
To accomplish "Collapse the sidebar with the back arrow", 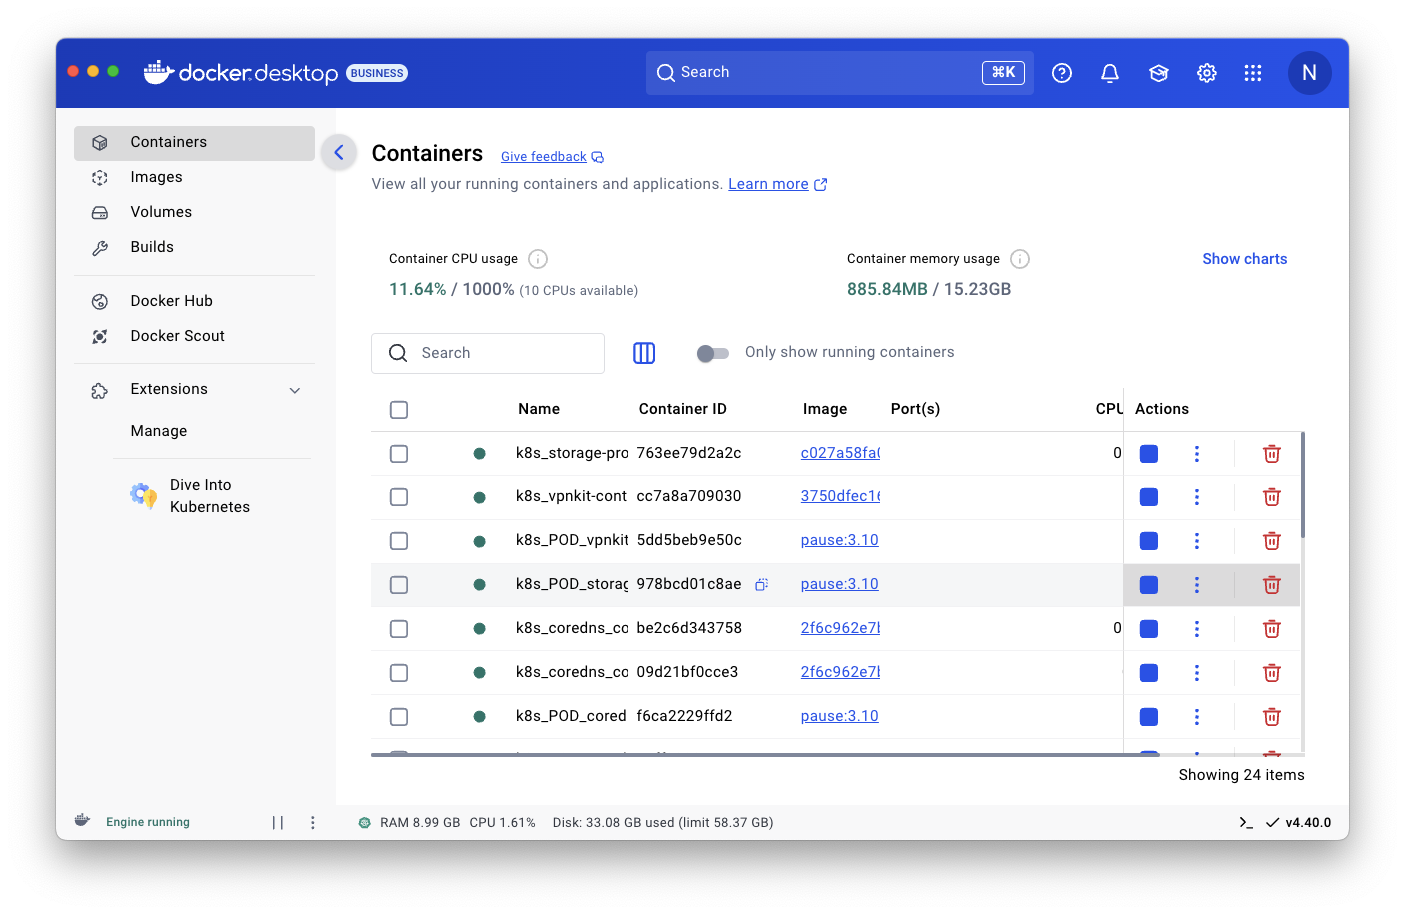I will pyautogui.click(x=339, y=153).
